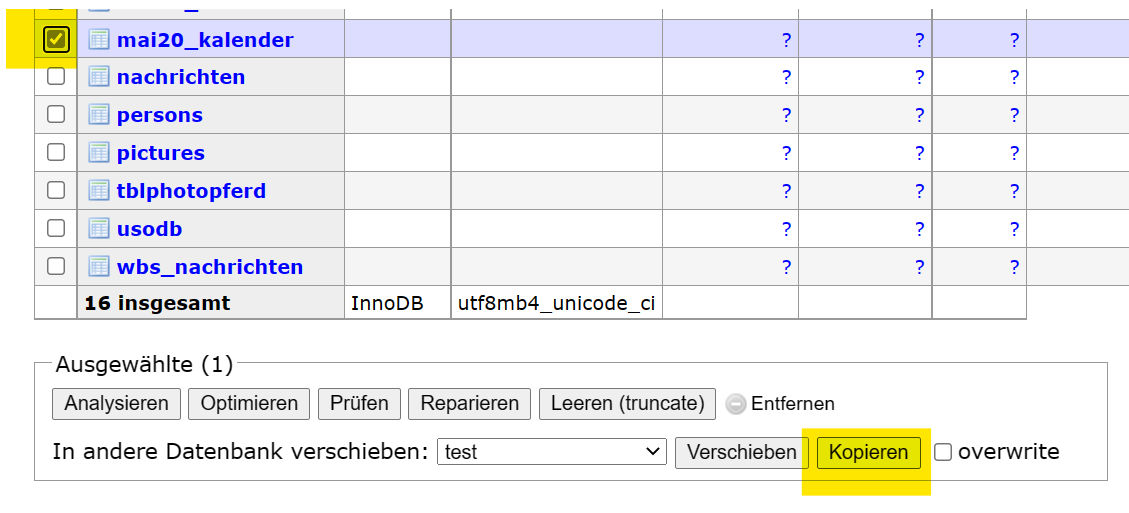Click the Leeren (truncate) button
The image size is (1129, 513).
(627, 404)
